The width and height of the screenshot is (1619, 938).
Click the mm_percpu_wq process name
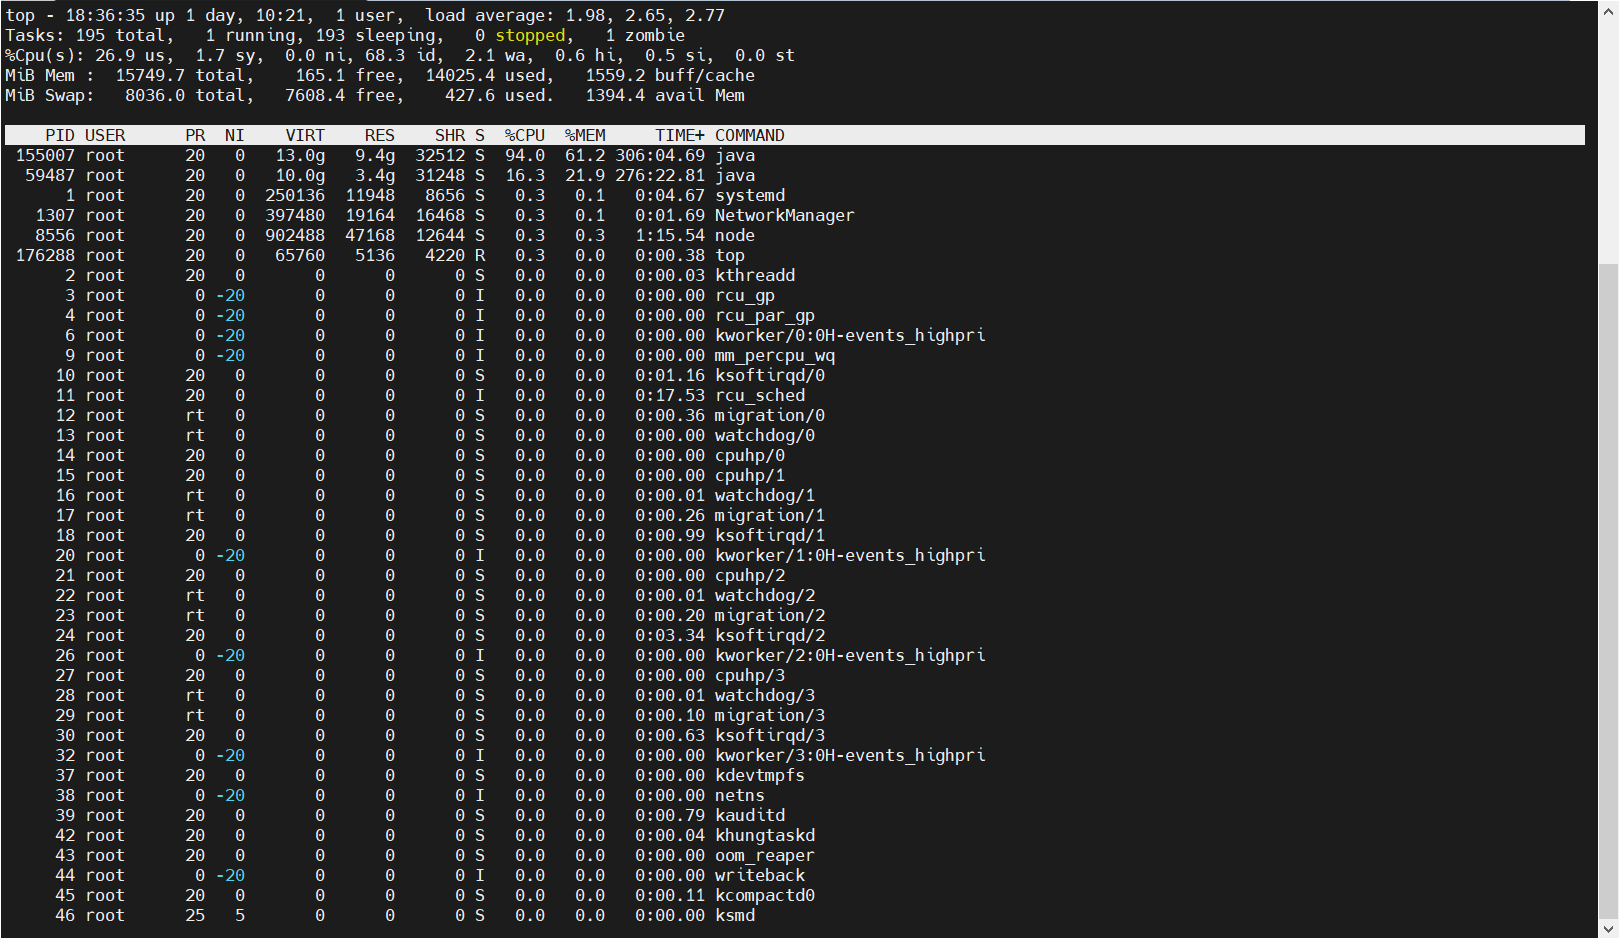pyautogui.click(x=775, y=355)
